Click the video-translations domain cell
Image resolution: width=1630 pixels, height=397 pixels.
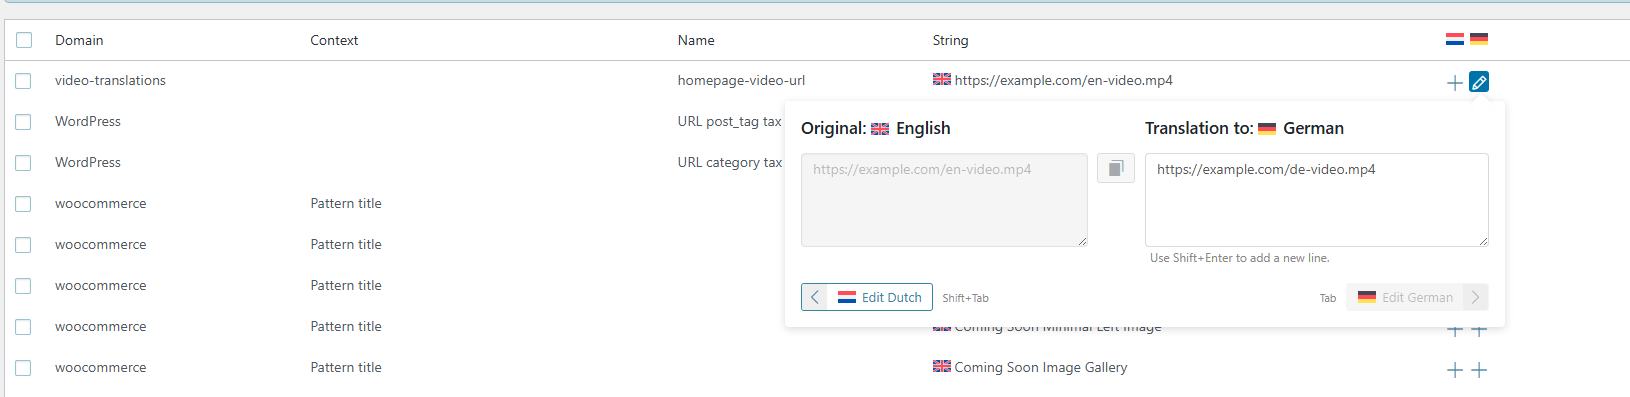click(x=110, y=80)
